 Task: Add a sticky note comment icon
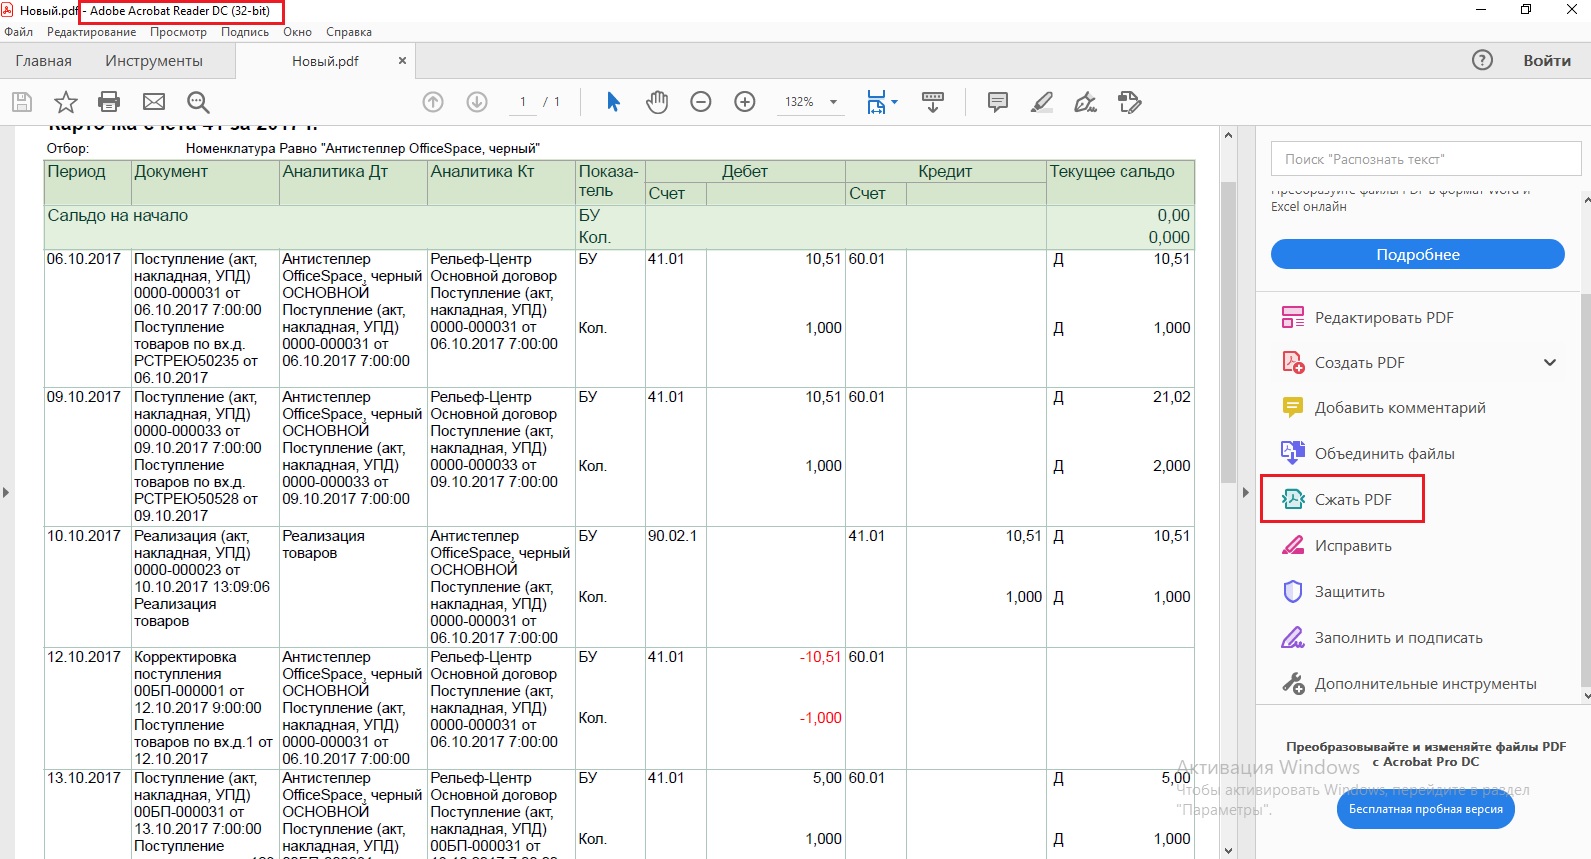coord(997,102)
